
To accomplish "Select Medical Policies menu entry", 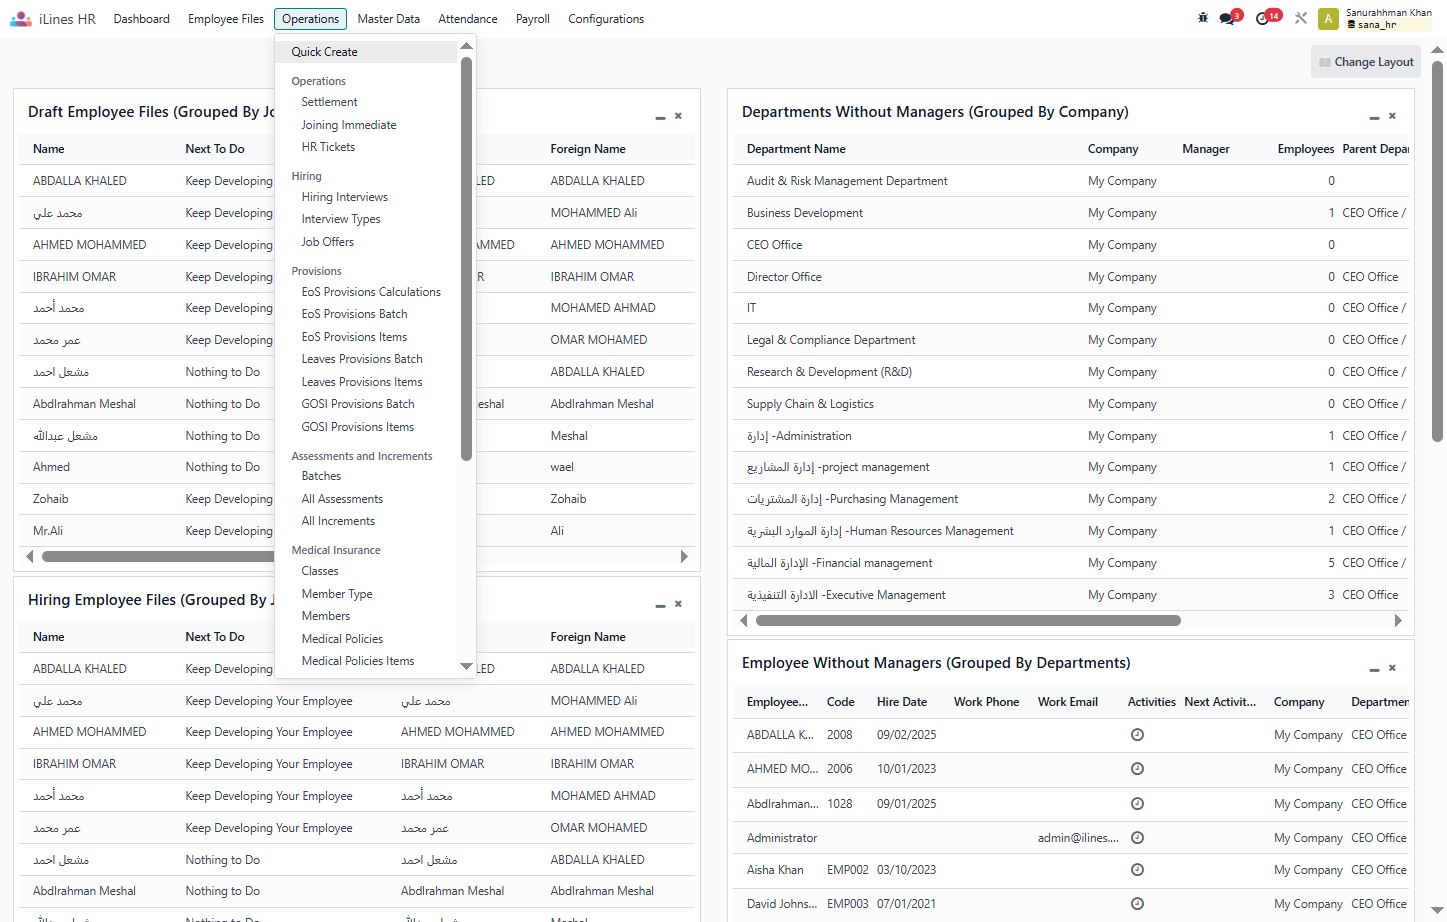I will coord(342,639).
